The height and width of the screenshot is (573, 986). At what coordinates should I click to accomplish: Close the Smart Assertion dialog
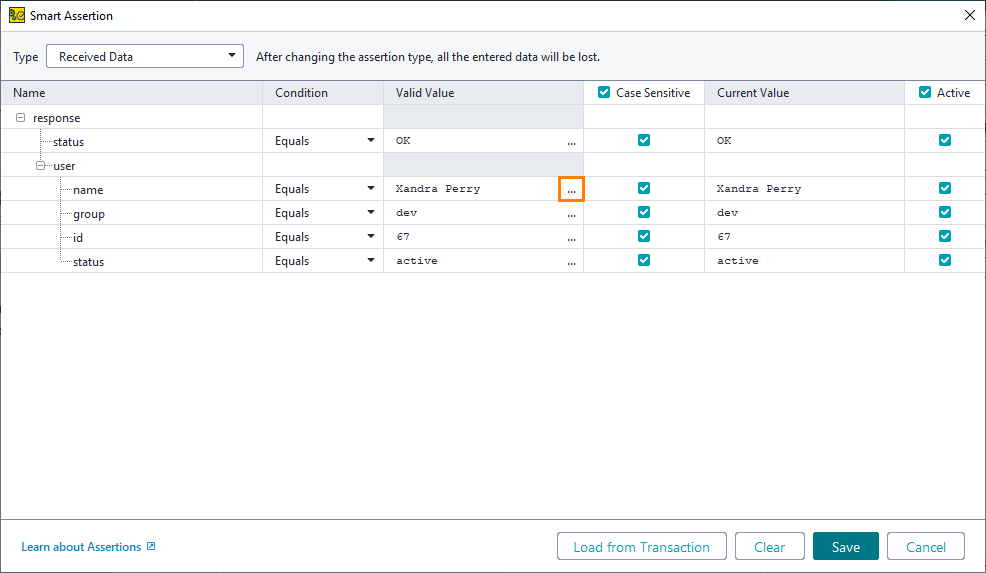pos(970,15)
